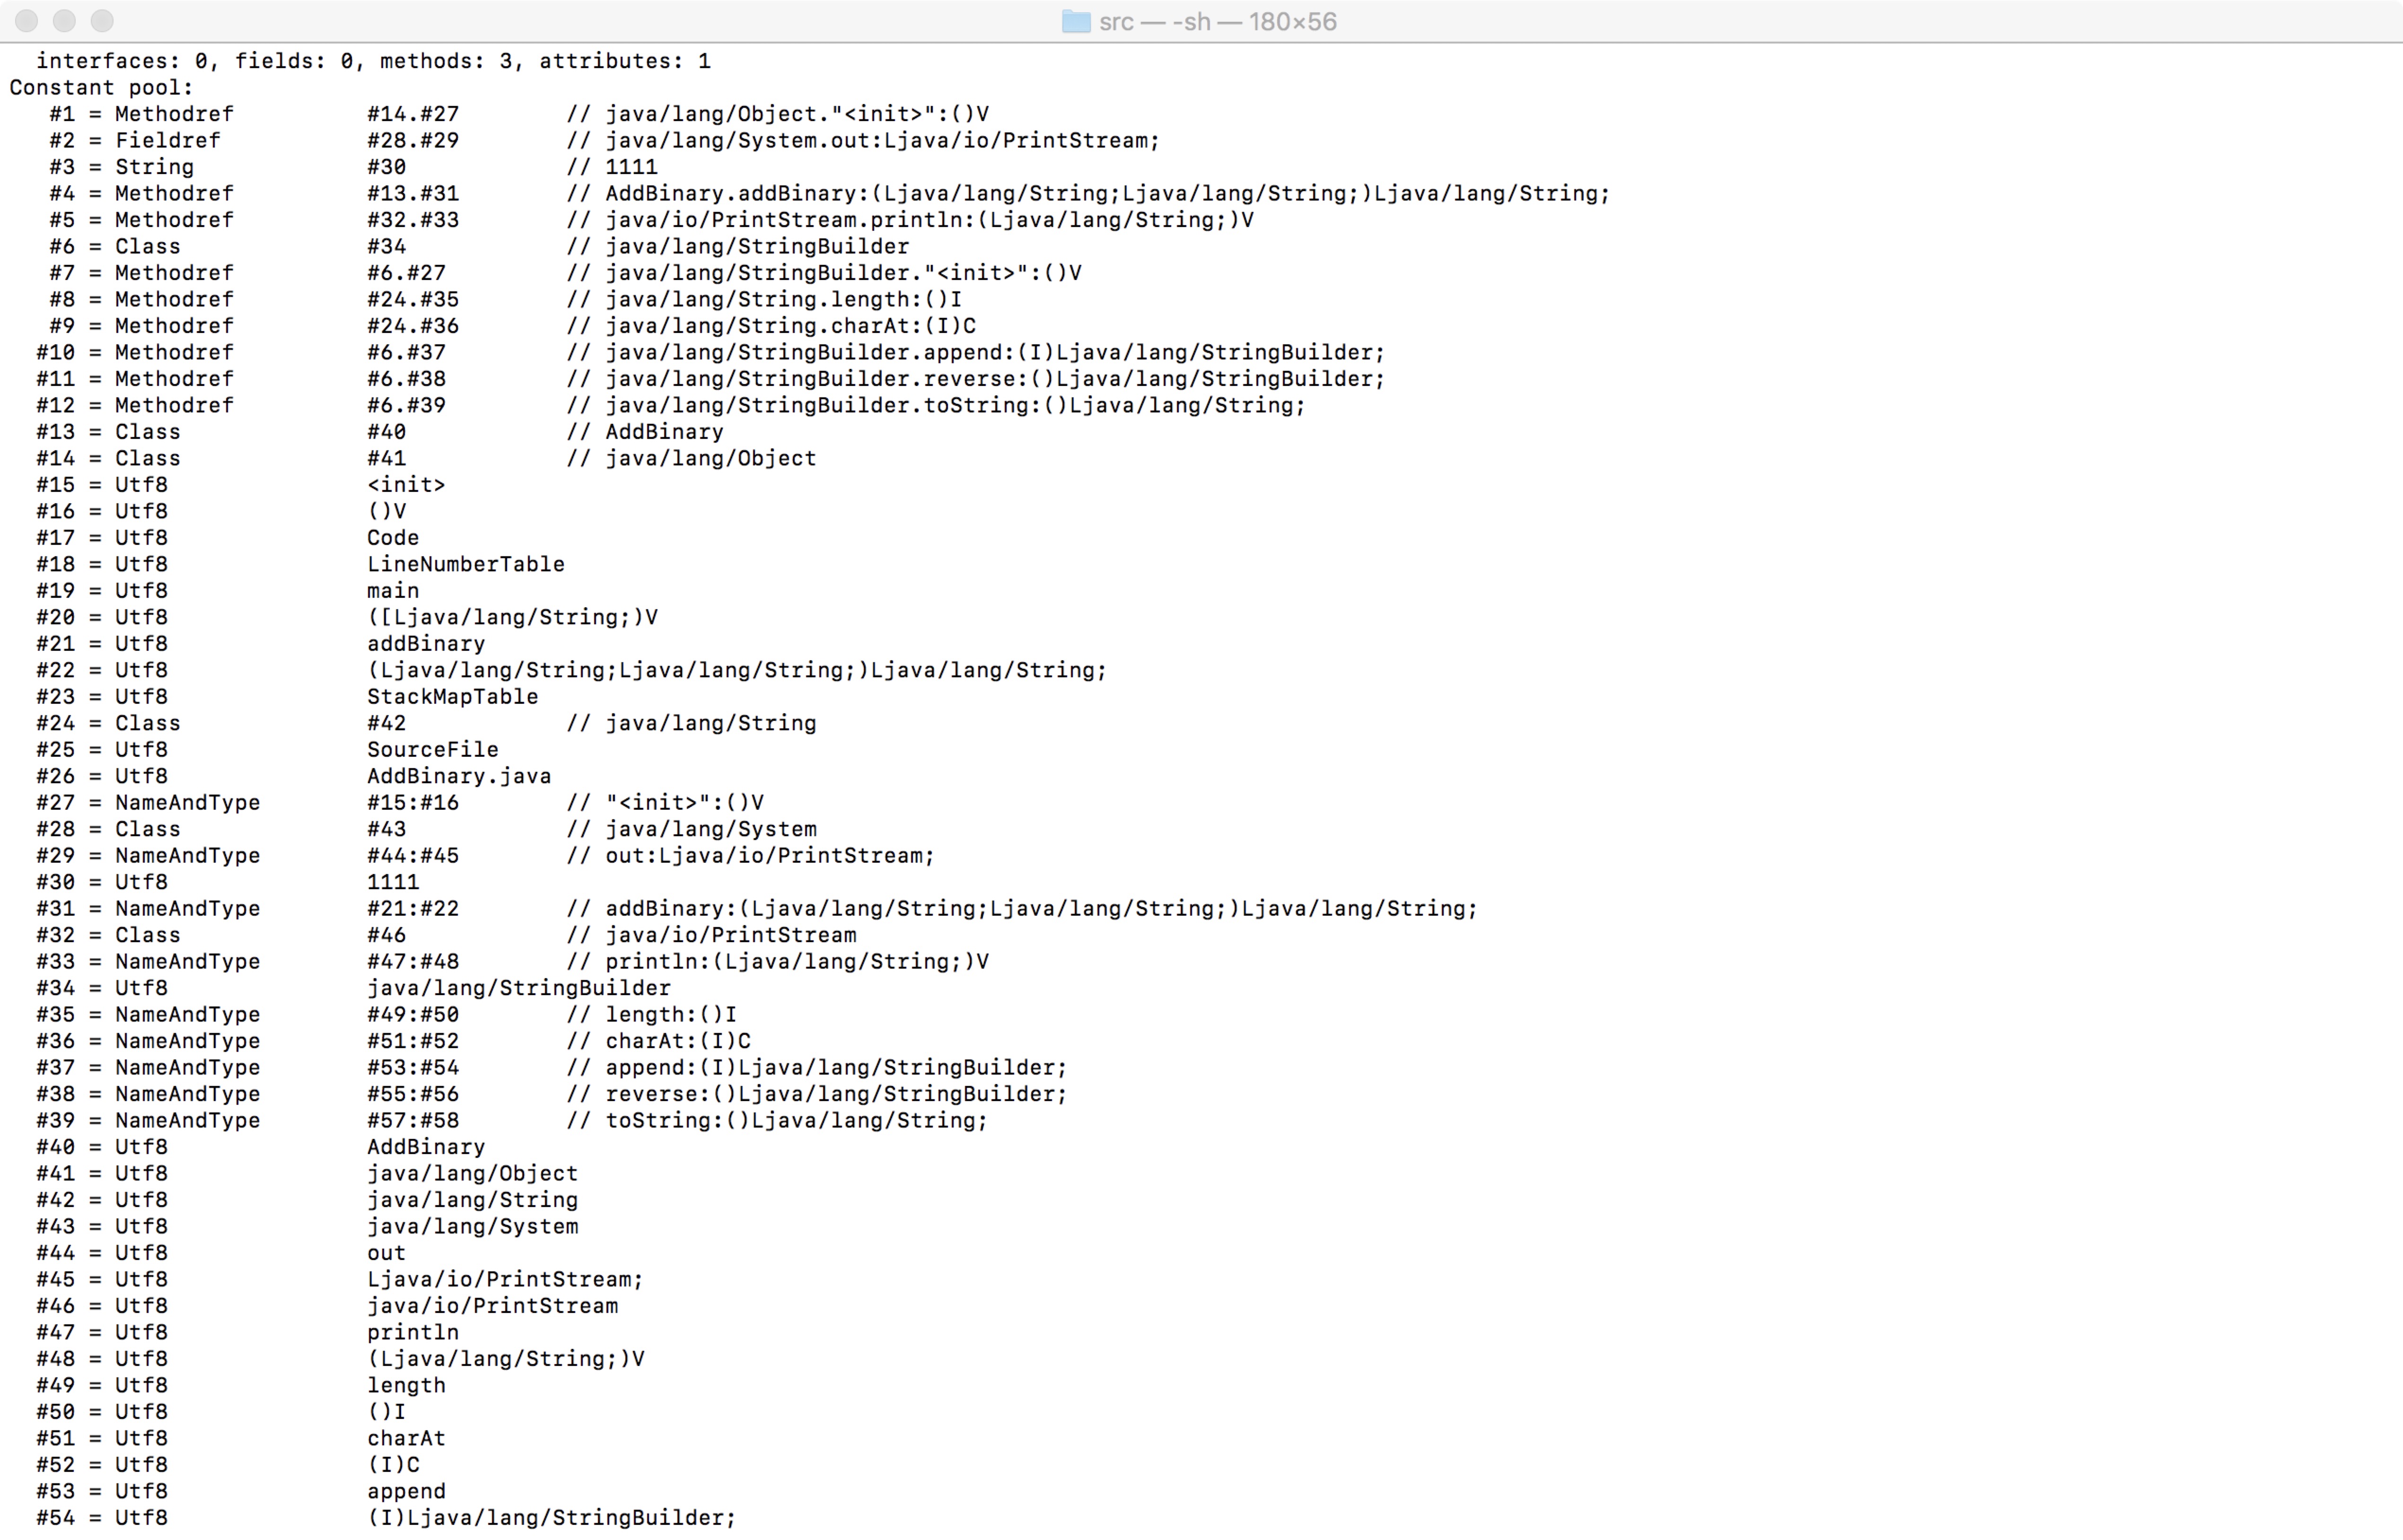Click the 'out' value on line #44
Image resolution: width=2403 pixels, height=1540 pixels.
[387, 1254]
